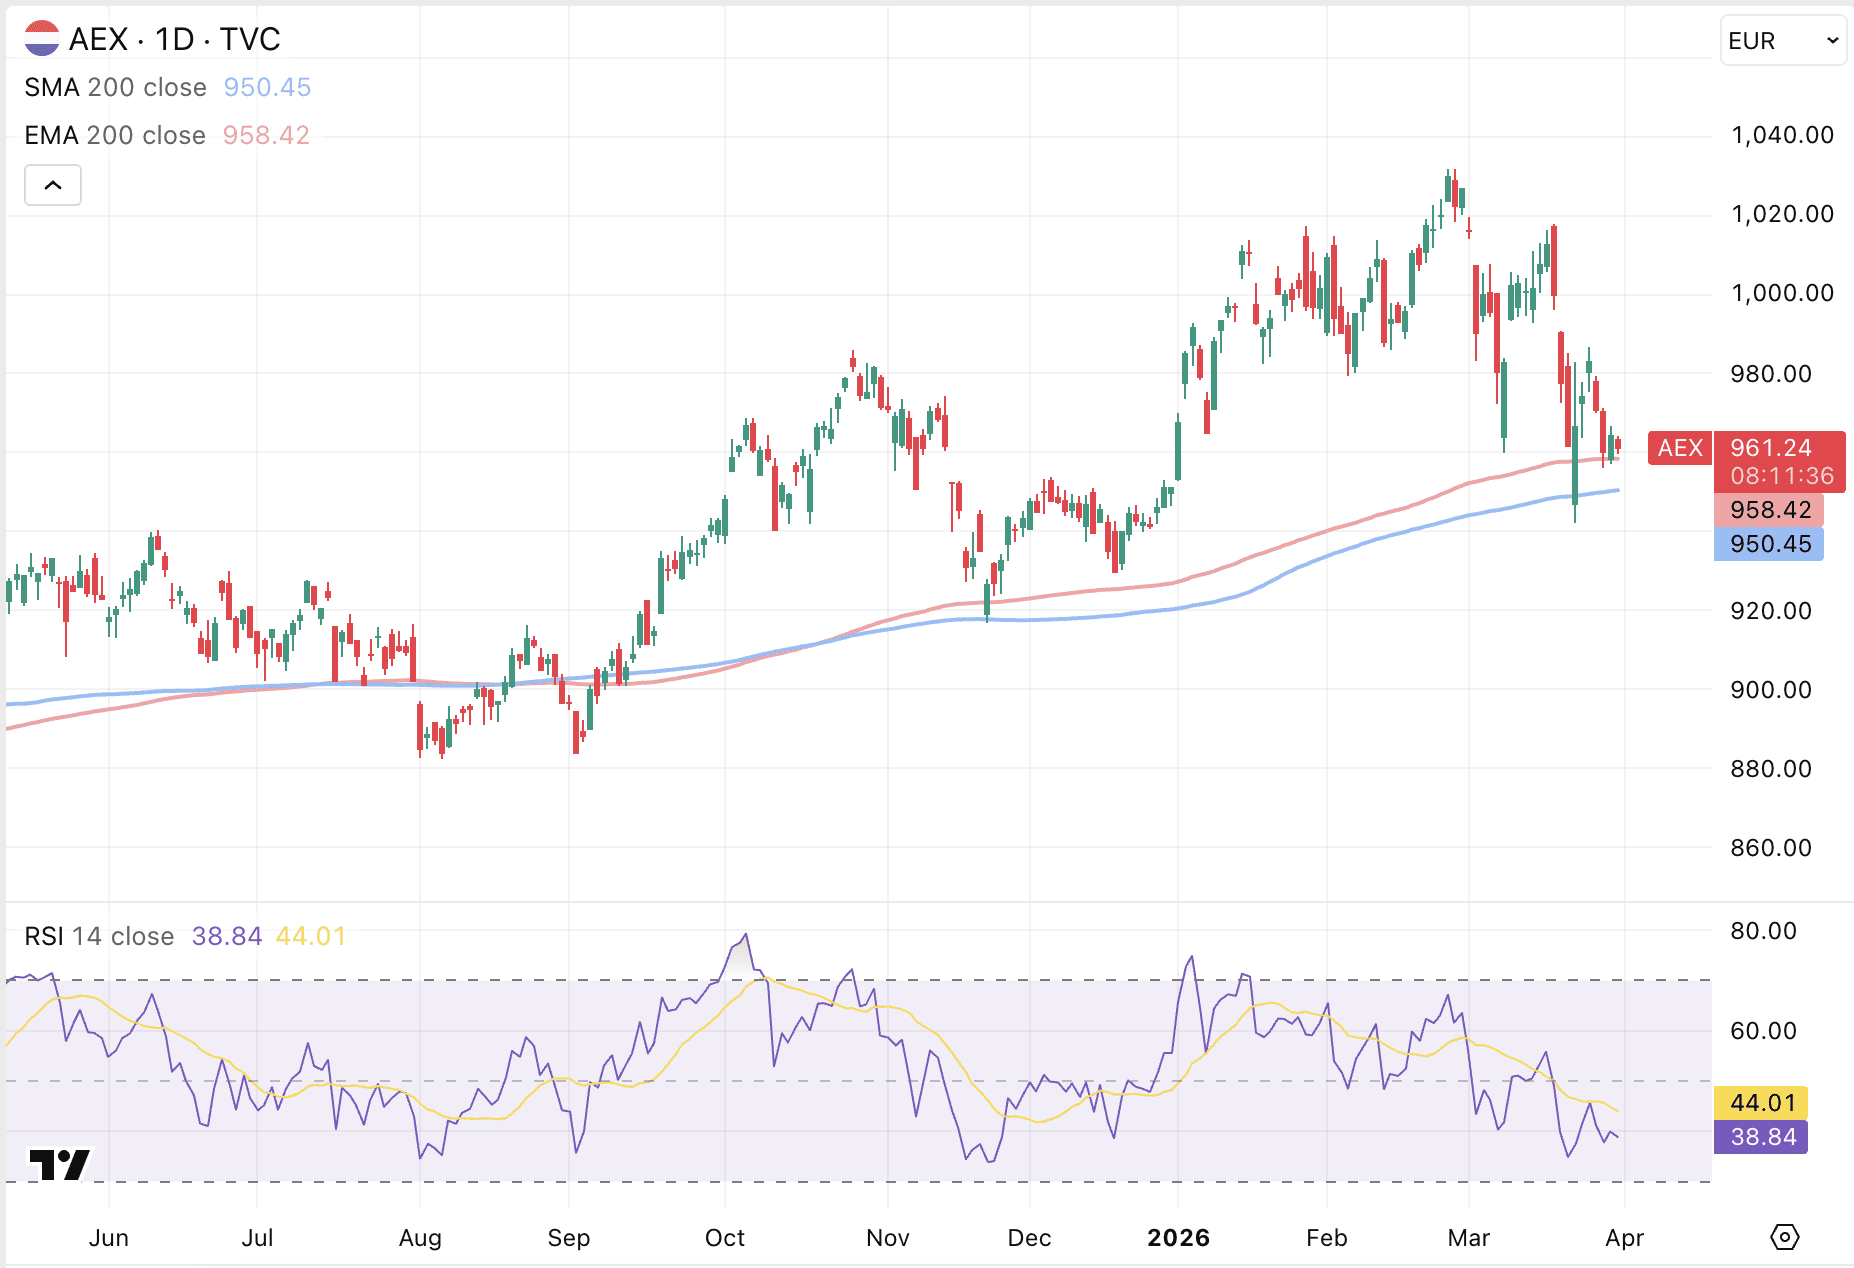Viewport: 1854px width, 1268px height.
Task: Click the dropdown arrow next to EUR
Action: 1832,41
